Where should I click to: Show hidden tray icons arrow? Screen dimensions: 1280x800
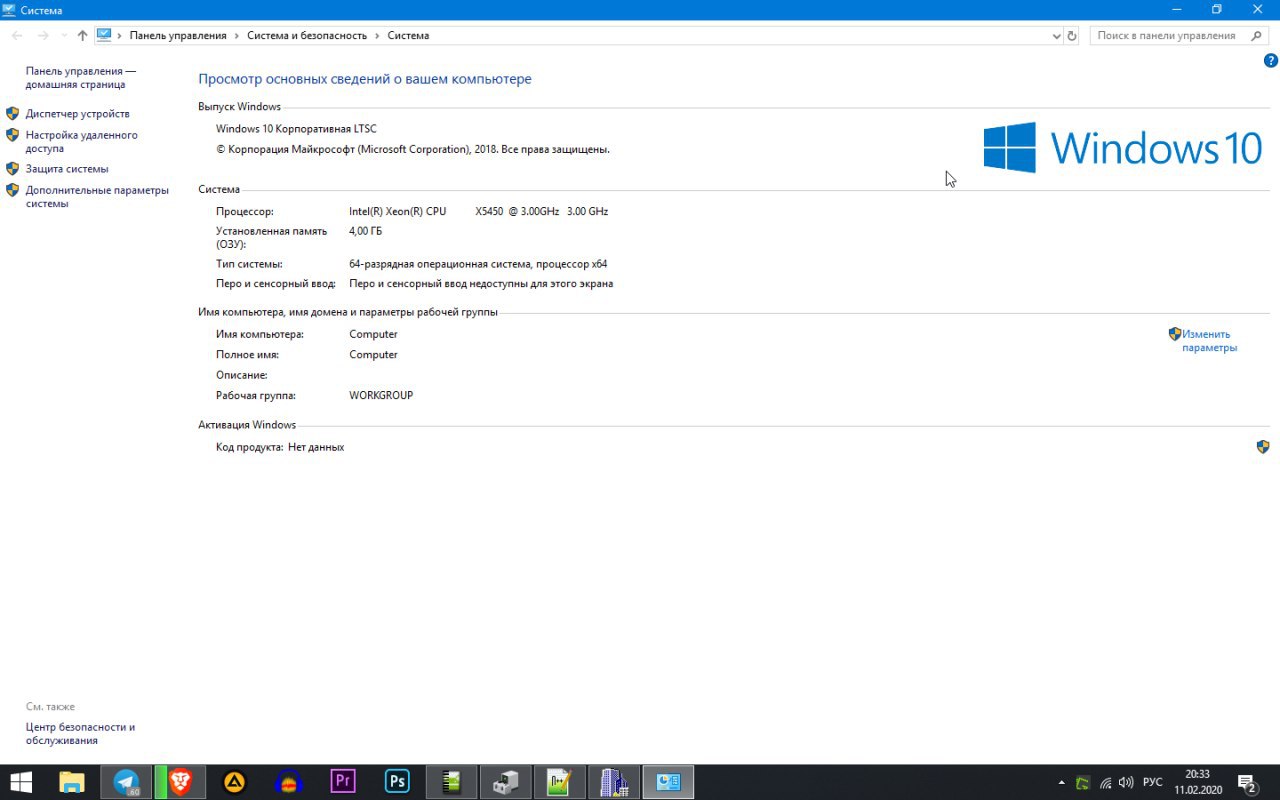click(1062, 782)
